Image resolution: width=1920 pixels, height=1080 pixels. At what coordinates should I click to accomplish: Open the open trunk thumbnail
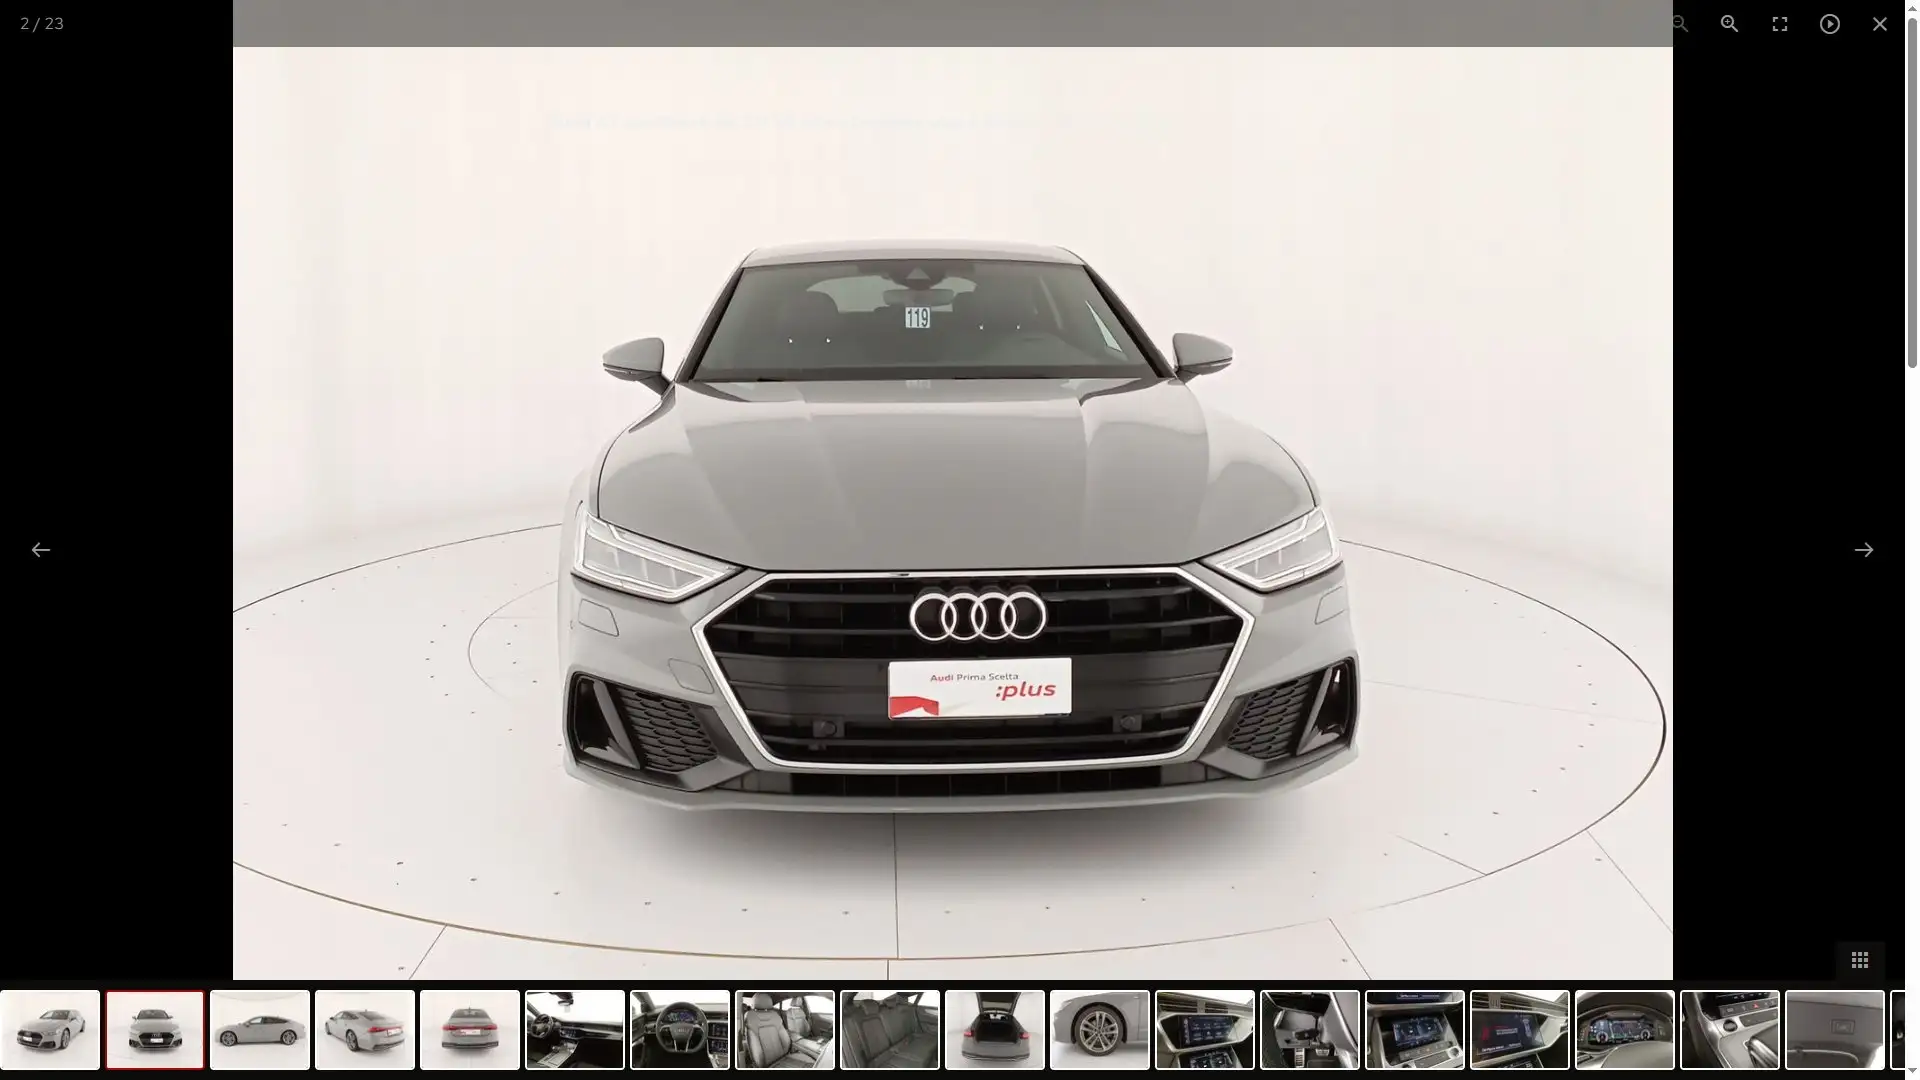coord(995,1030)
